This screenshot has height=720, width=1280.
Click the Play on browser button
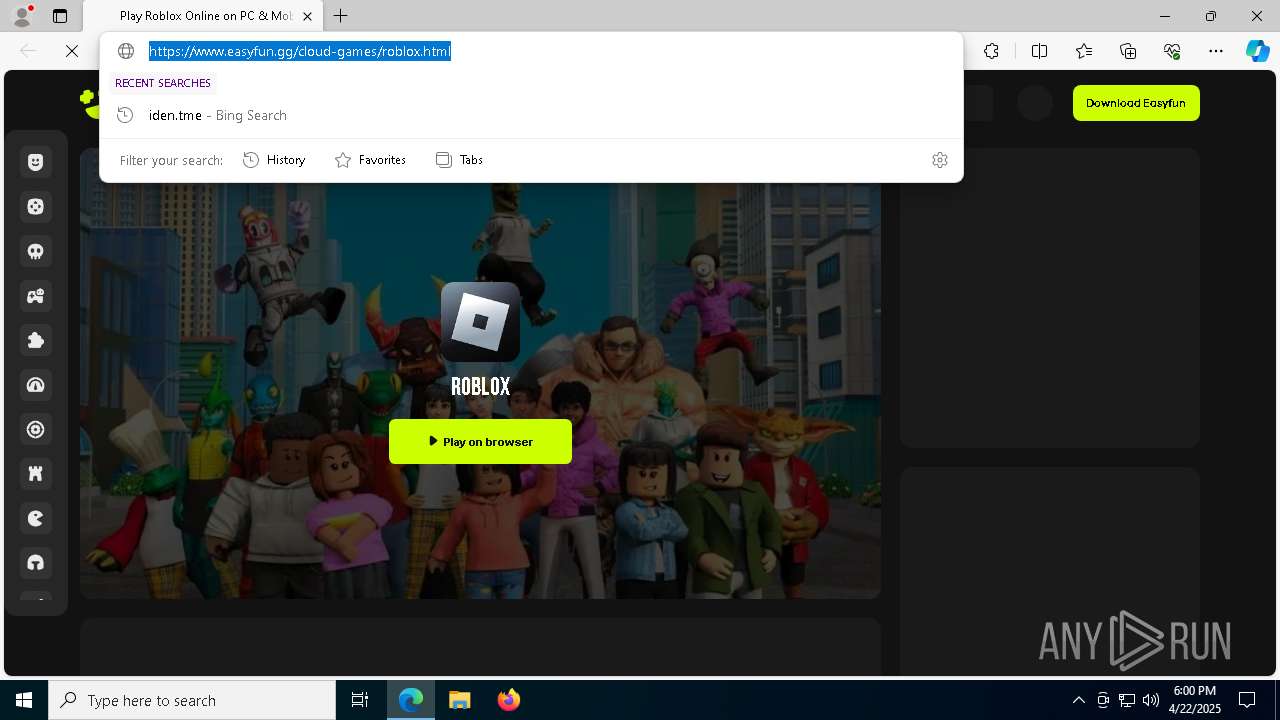[480, 441]
